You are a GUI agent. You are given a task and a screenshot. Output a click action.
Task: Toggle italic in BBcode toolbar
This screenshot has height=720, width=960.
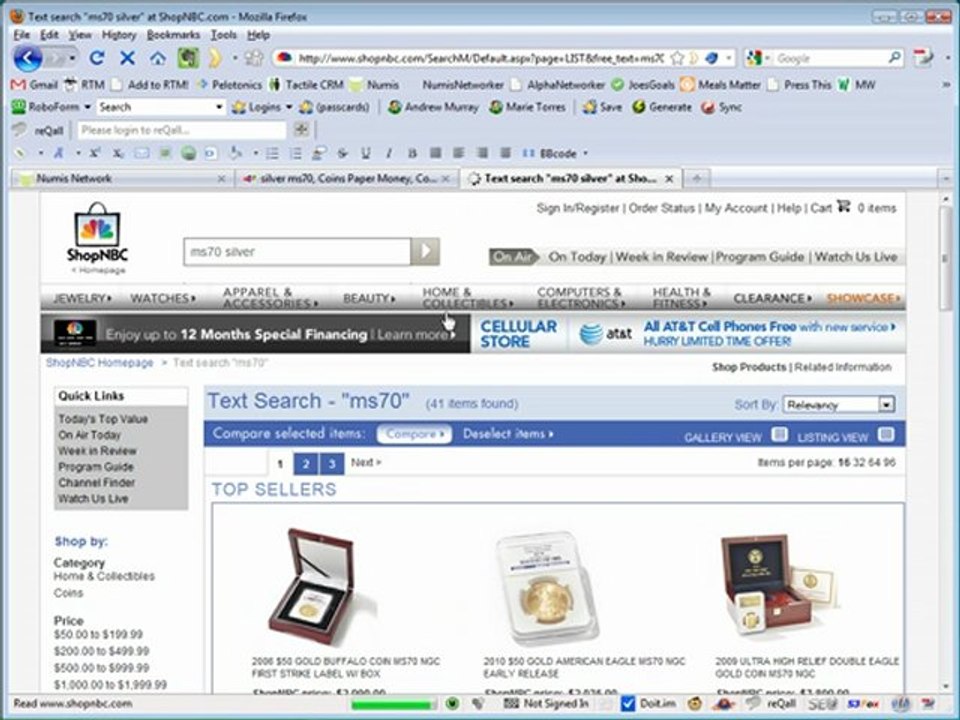click(x=389, y=153)
